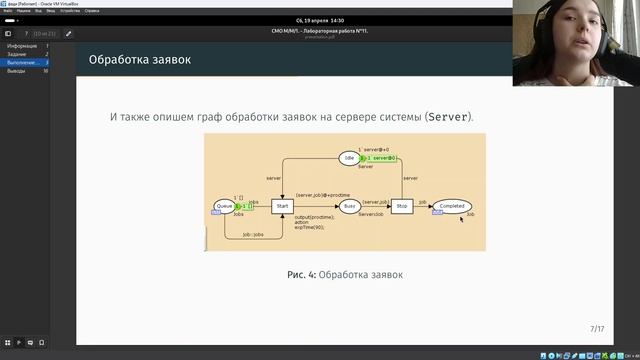640x360 pixels.
Task: Click caption text Рис. 4: Обработка заявок
Action: tap(345, 275)
